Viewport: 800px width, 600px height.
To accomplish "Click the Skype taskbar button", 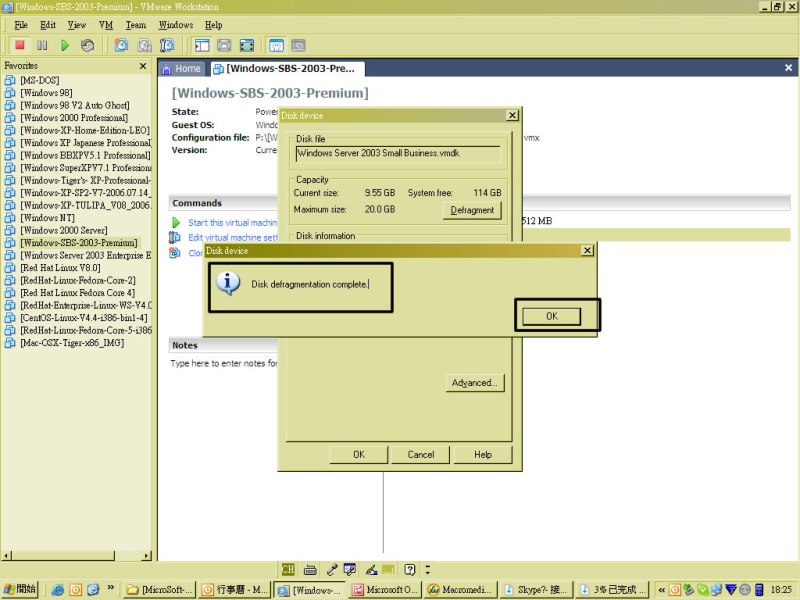I will tap(535, 590).
